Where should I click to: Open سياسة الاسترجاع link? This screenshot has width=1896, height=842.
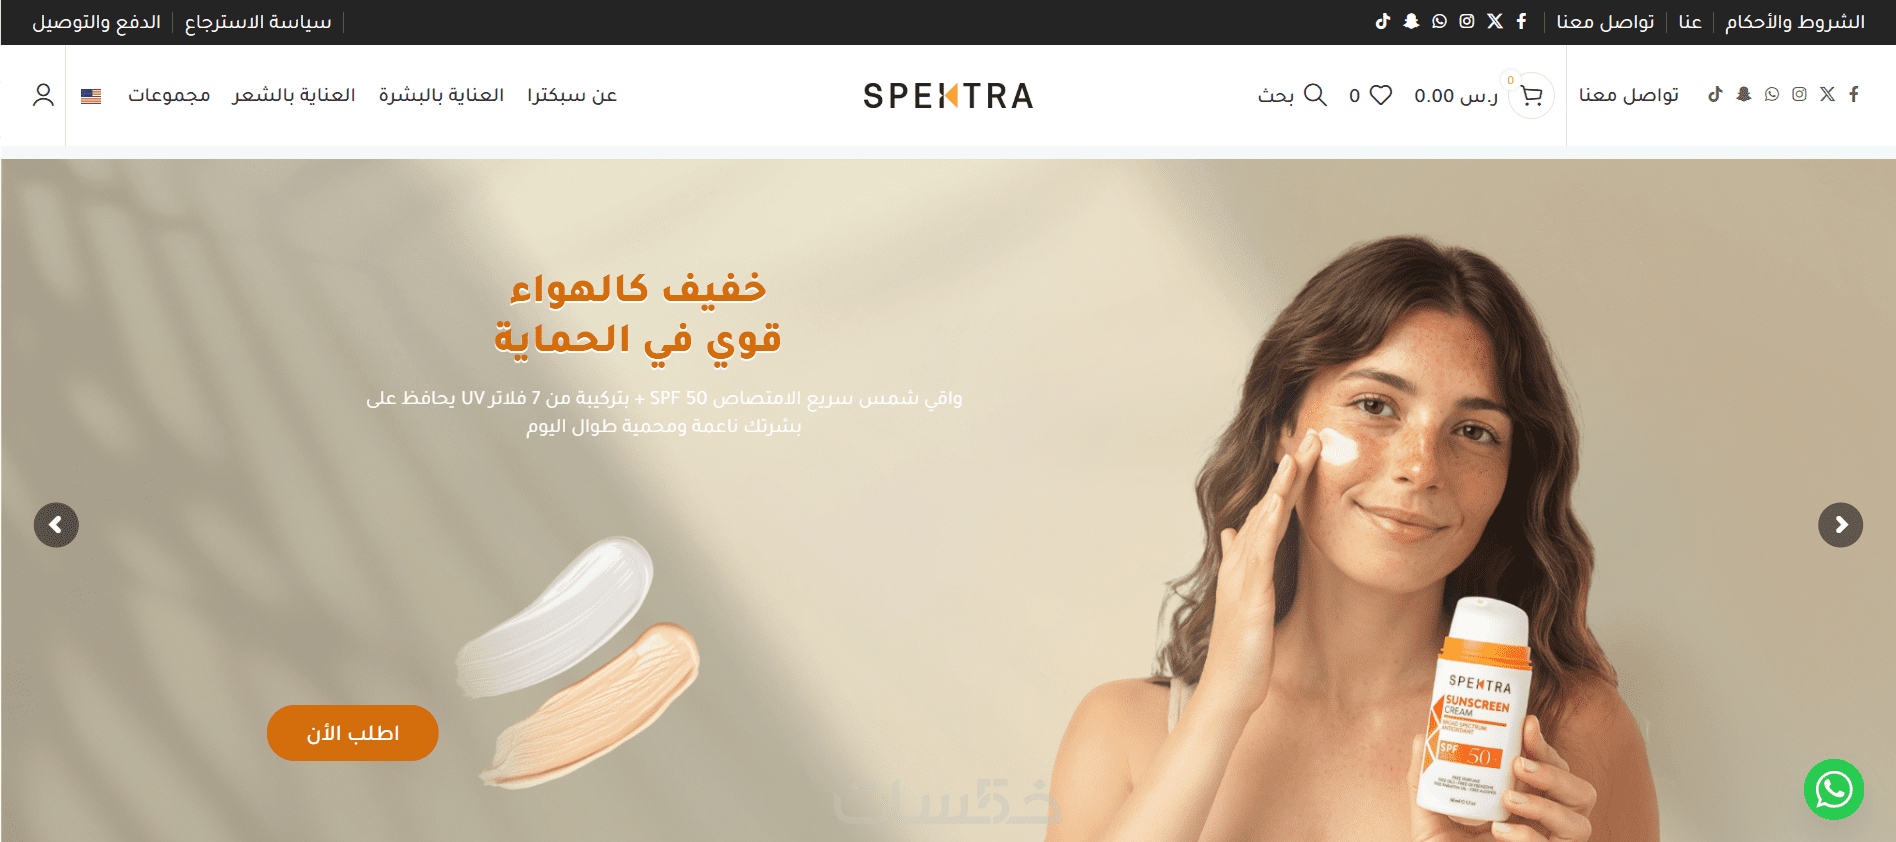coord(258,22)
